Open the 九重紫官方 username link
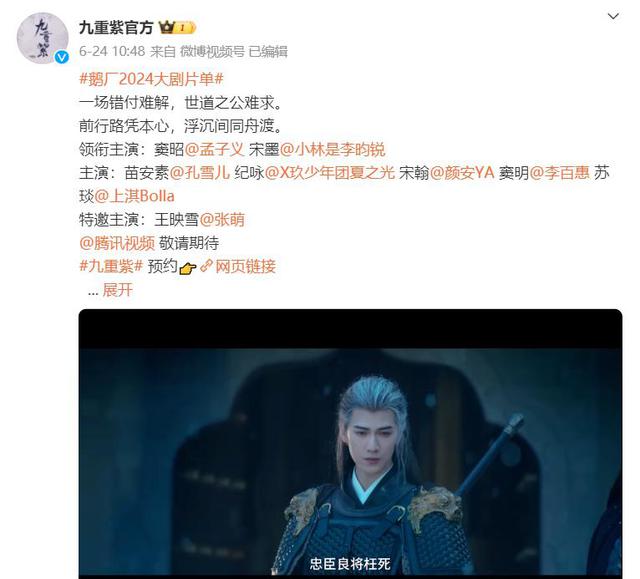Screen dimensions: 640x579 point(116,28)
